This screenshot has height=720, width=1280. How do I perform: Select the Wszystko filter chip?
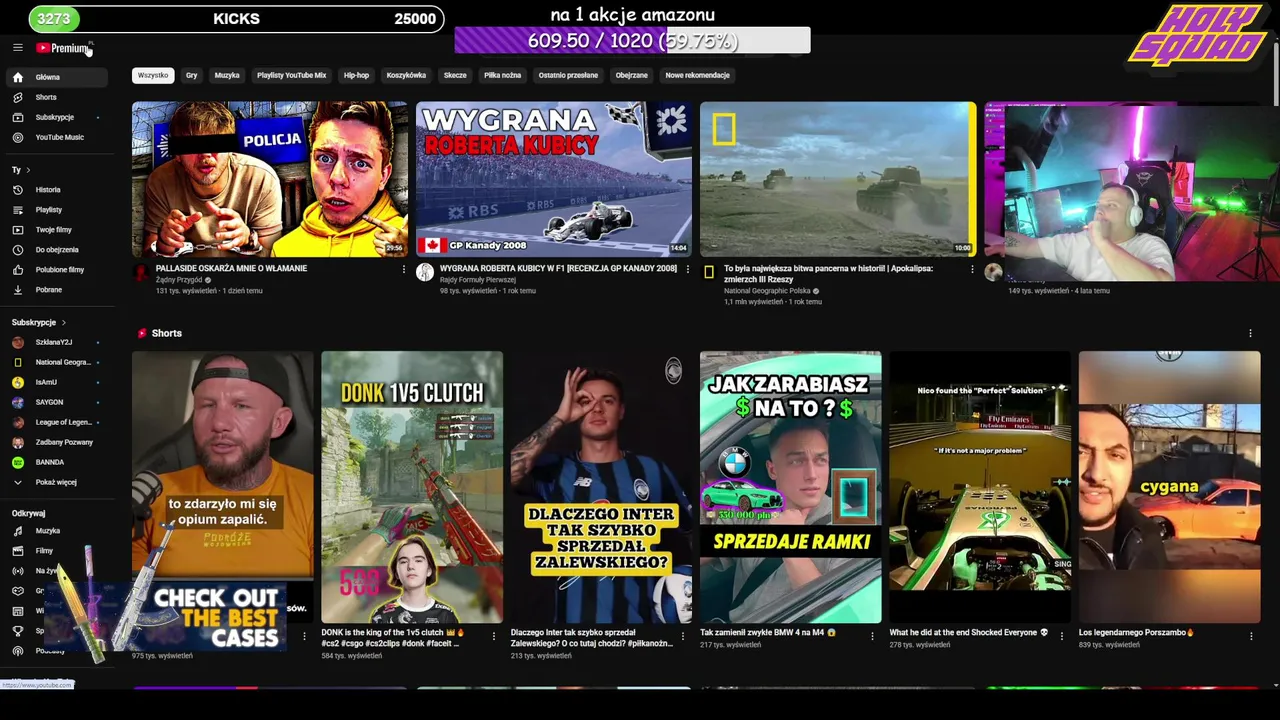point(153,75)
